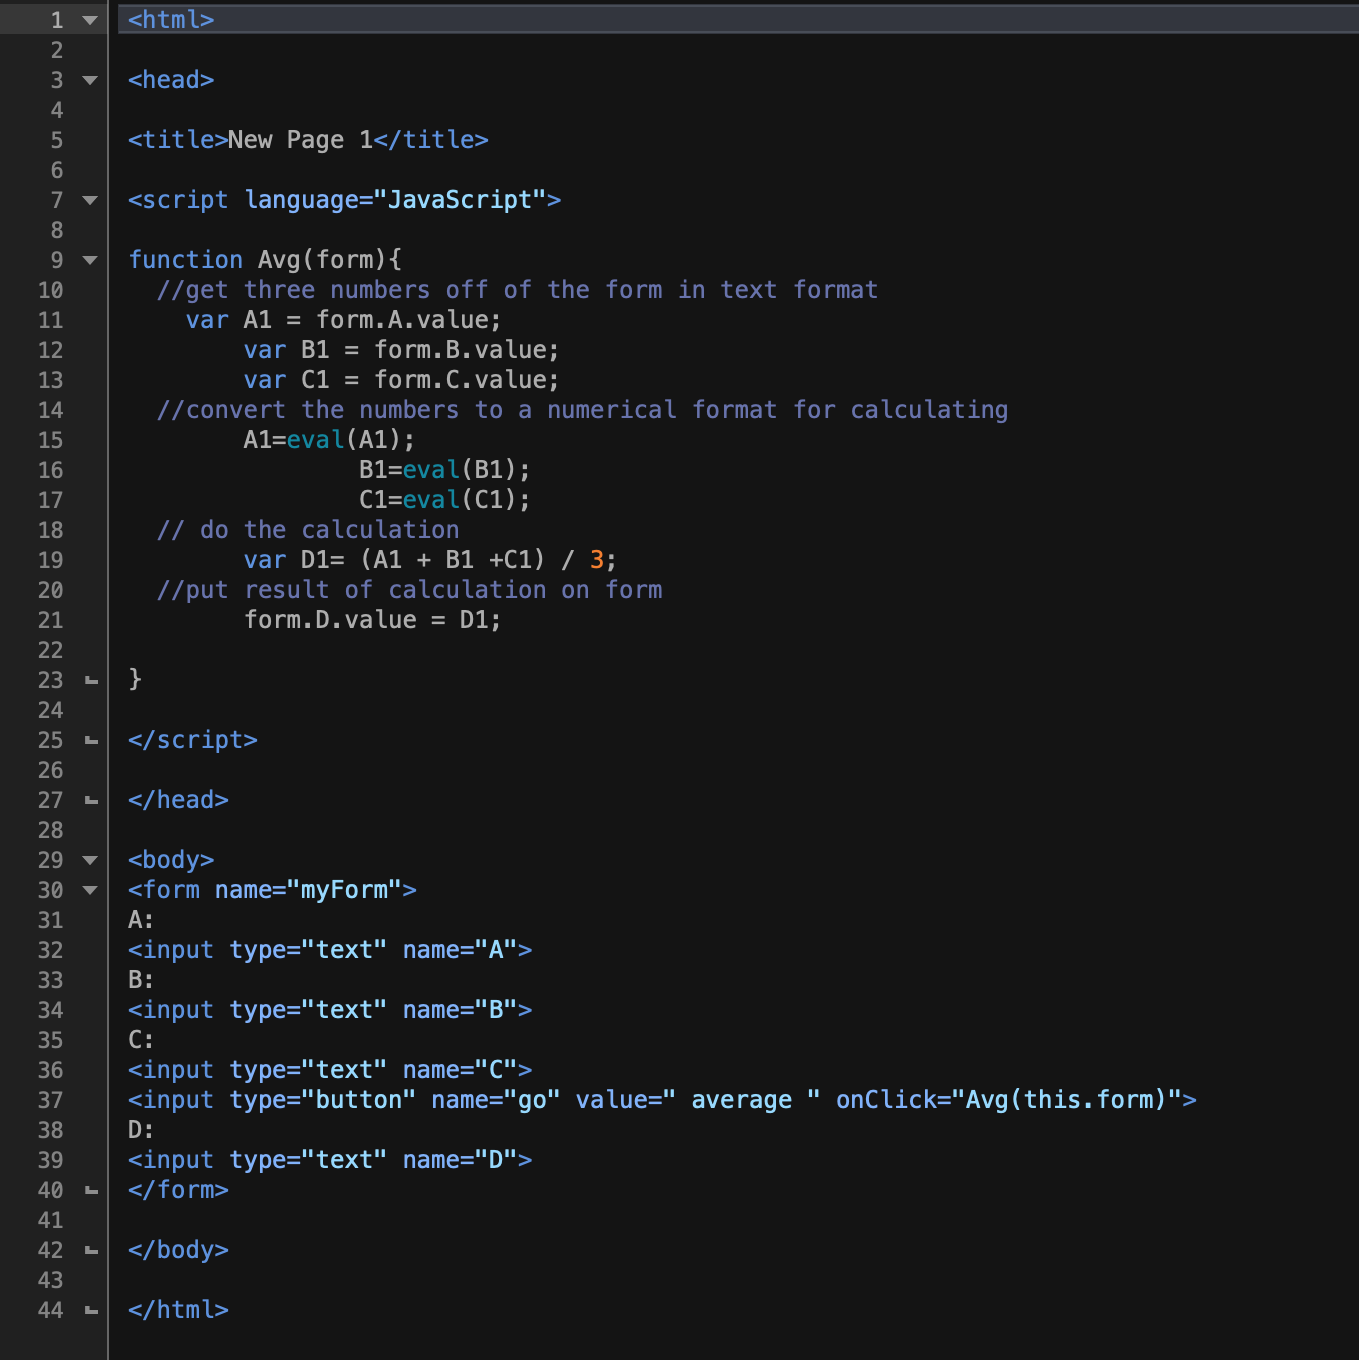Image resolution: width=1359 pixels, height=1360 pixels.
Task: Click the fold end marker beside </html>
Action: 88,1310
